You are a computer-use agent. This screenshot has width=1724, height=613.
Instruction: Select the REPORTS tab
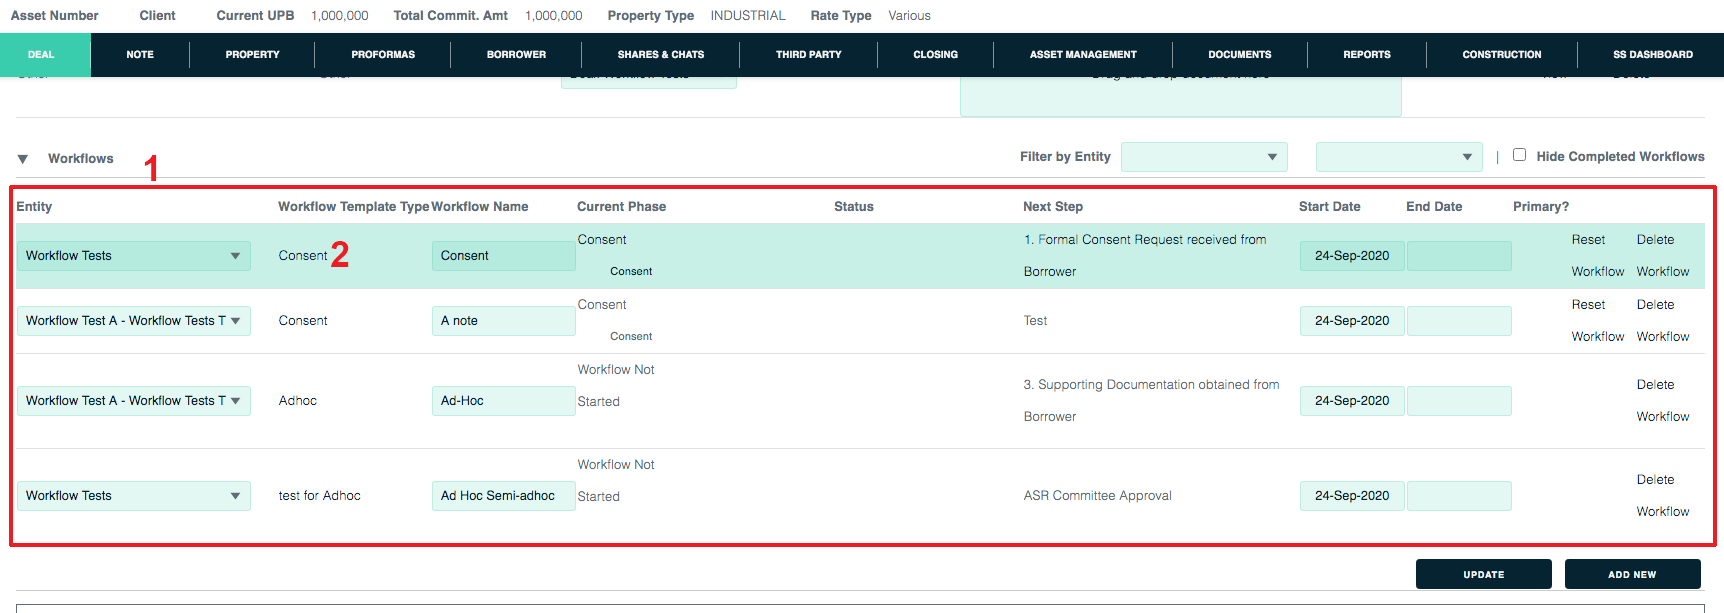pyautogui.click(x=1367, y=55)
